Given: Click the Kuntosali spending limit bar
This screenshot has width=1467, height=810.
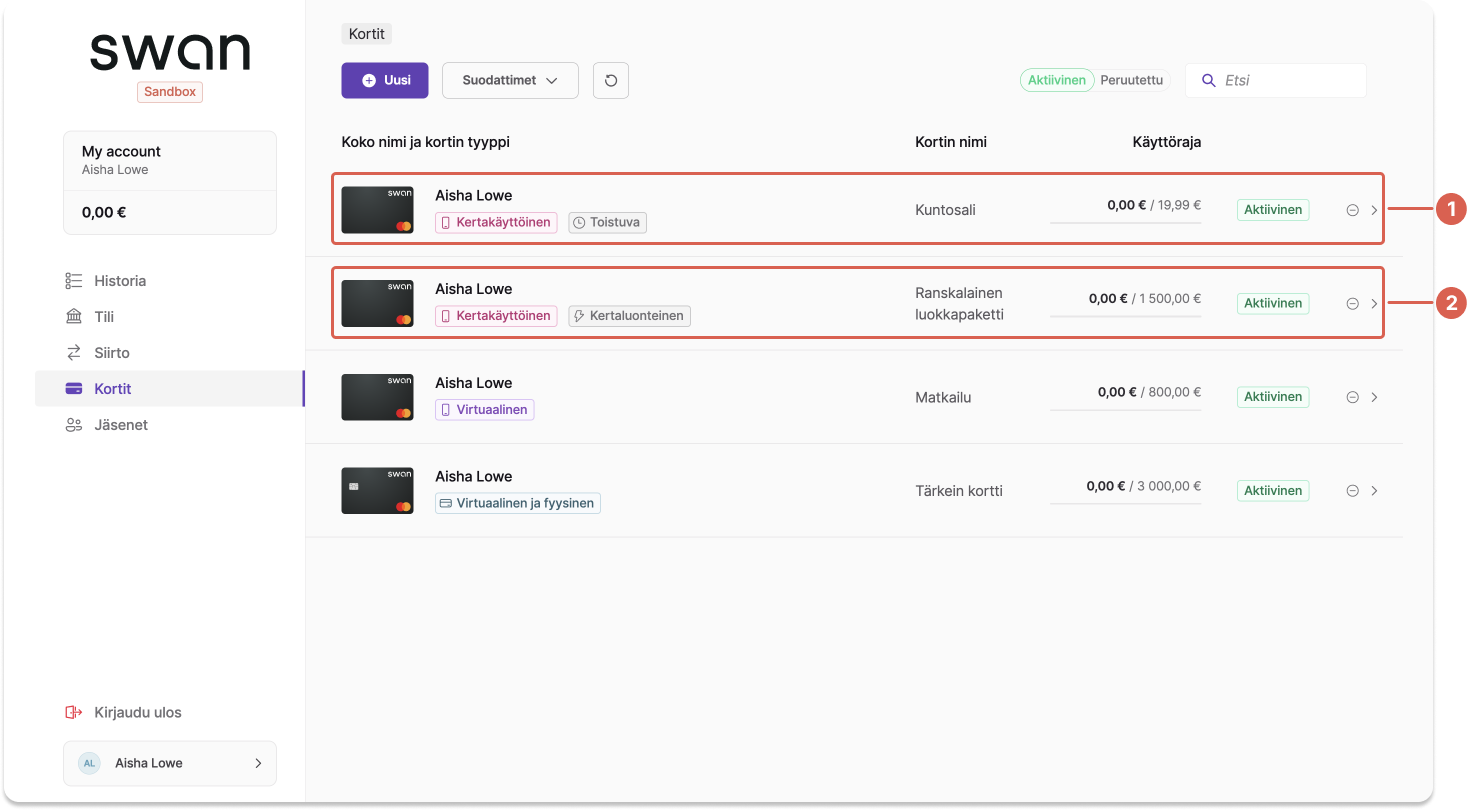Looking at the screenshot, I should 1126,222.
